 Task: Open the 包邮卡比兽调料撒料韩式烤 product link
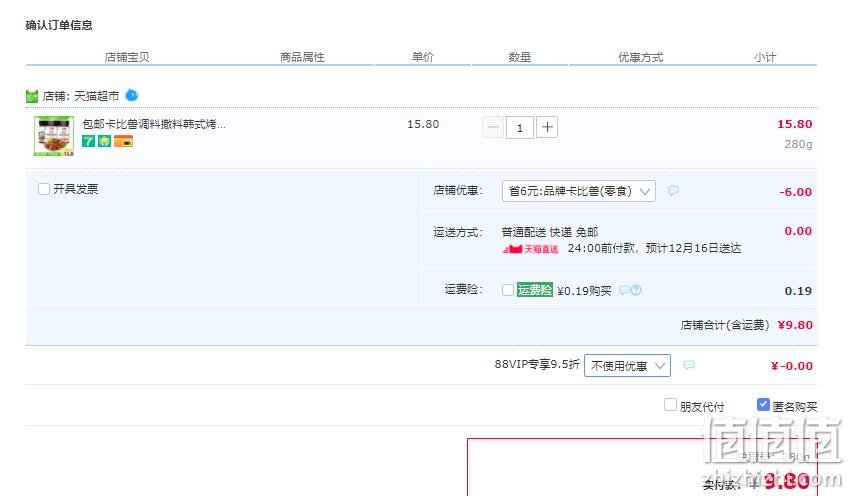[x=154, y=124]
